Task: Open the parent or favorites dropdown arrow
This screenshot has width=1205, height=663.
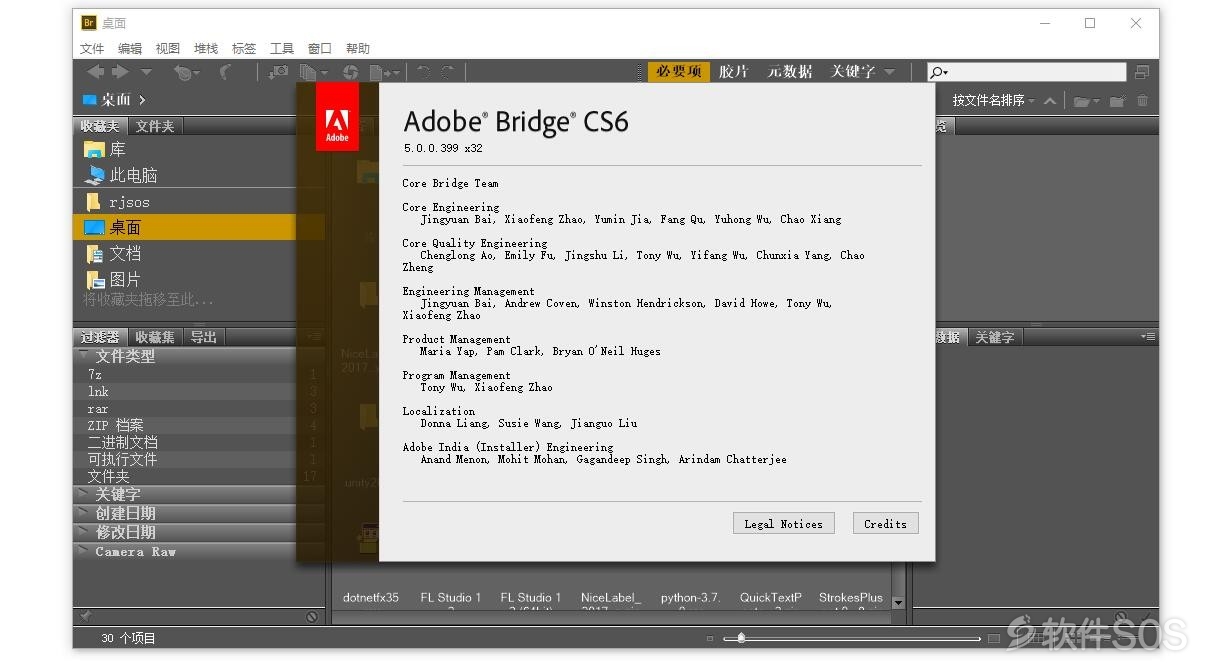Action: pyautogui.click(x=146, y=72)
